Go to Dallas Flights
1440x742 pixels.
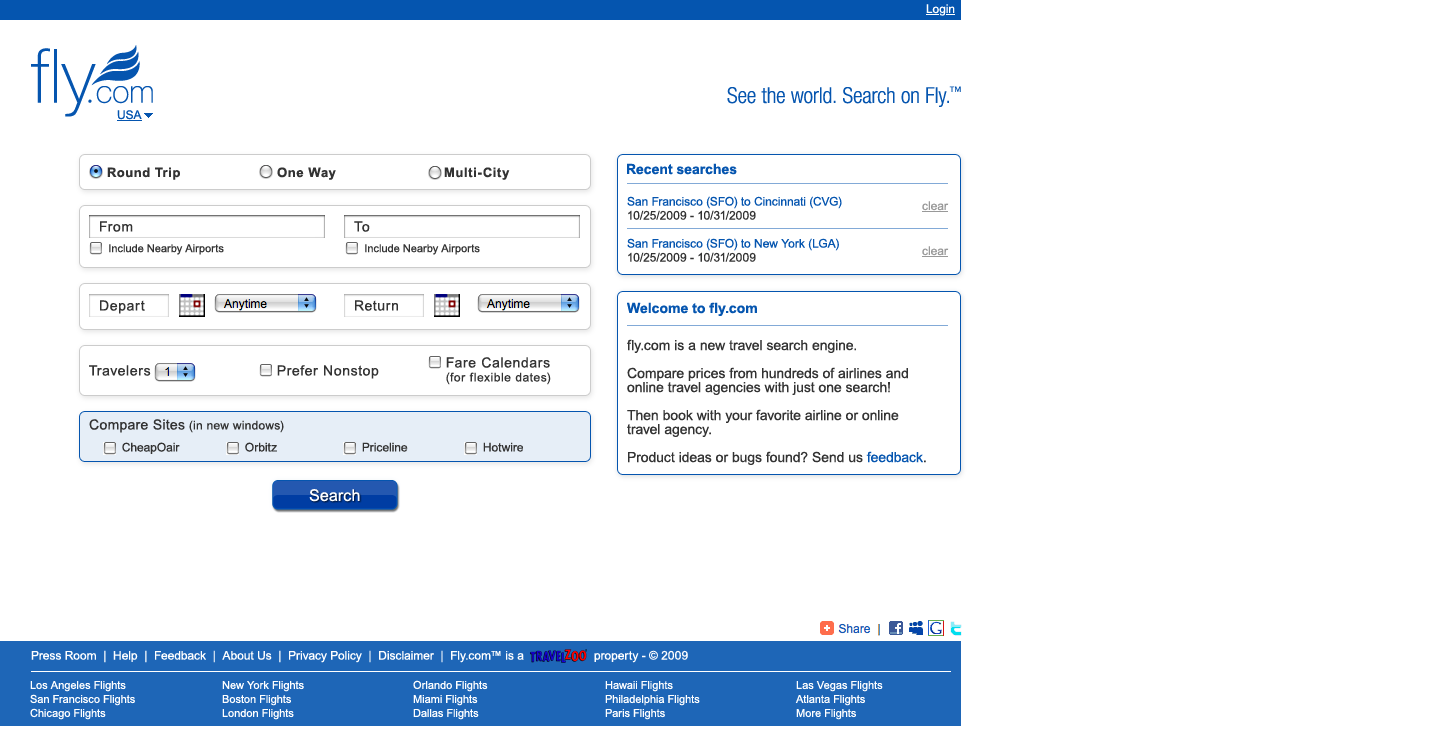coord(446,714)
